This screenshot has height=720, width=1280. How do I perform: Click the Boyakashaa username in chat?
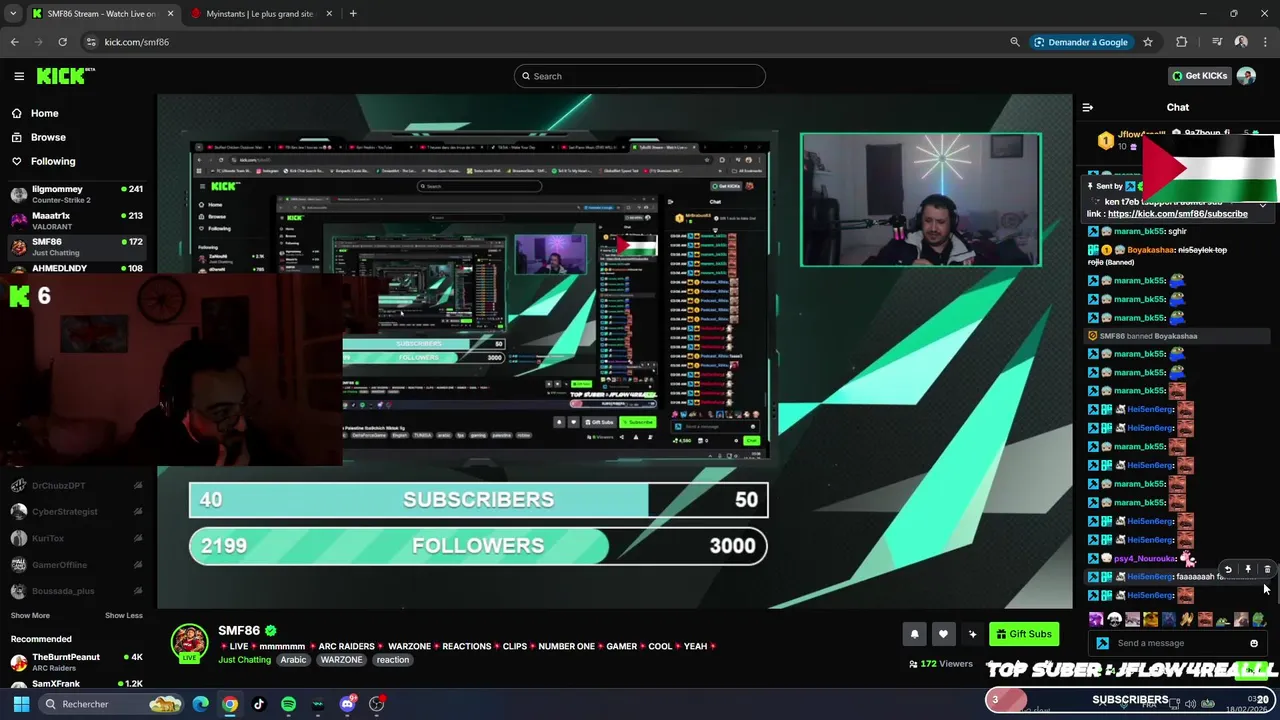click(1151, 250)
